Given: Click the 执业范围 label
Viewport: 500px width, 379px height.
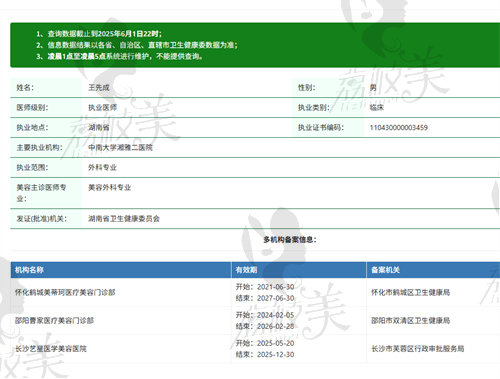Looking at the screenshot, I should (32, 167).
